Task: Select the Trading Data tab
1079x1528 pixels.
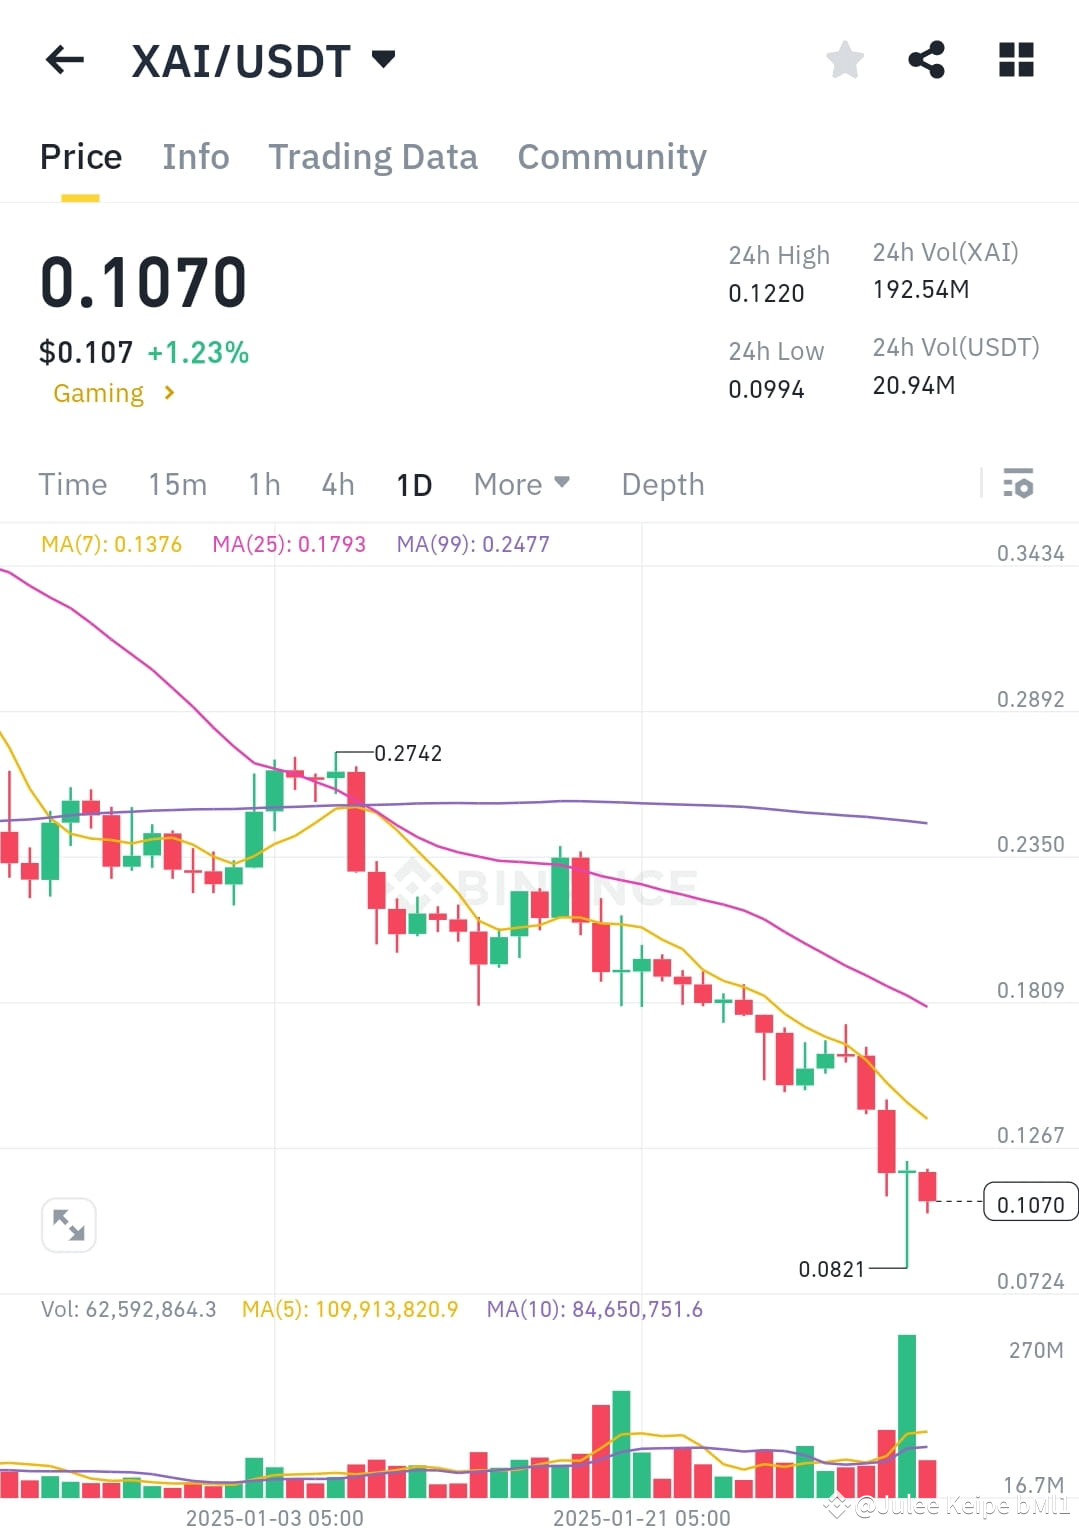Action: pos(373,156)
